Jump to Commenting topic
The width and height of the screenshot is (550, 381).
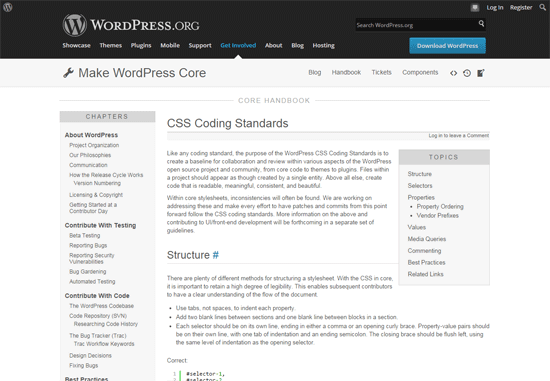[424, 251]
